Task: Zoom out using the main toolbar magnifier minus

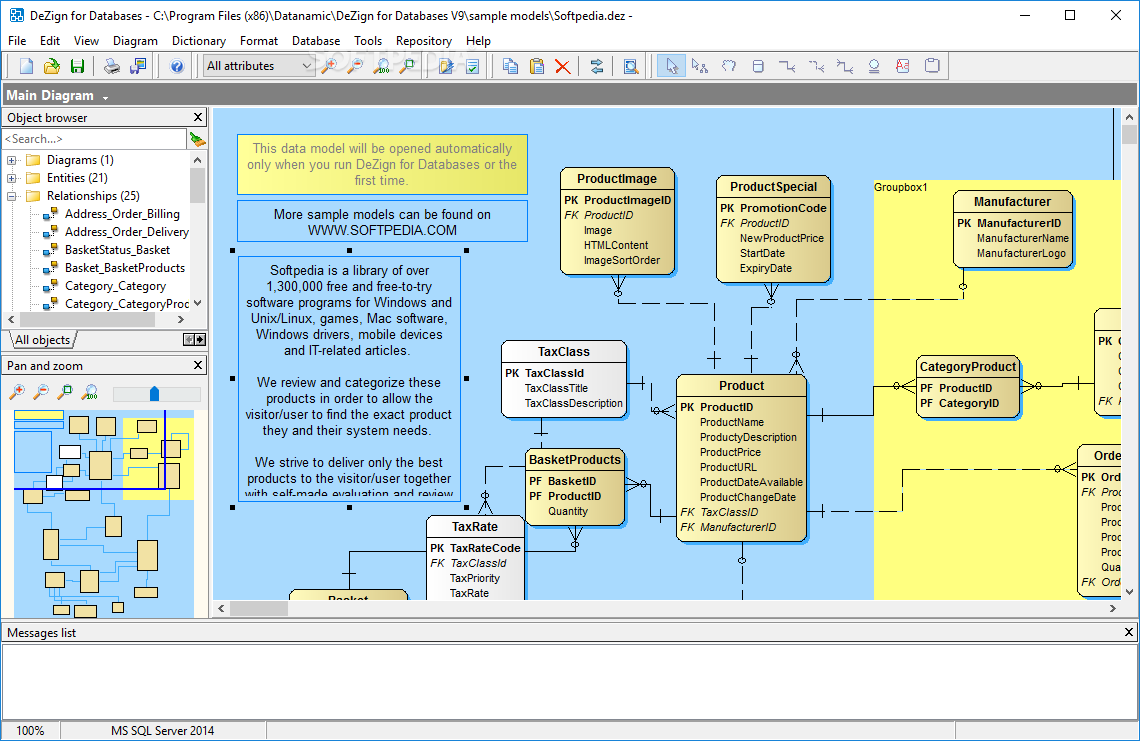Action: [355, 66]
